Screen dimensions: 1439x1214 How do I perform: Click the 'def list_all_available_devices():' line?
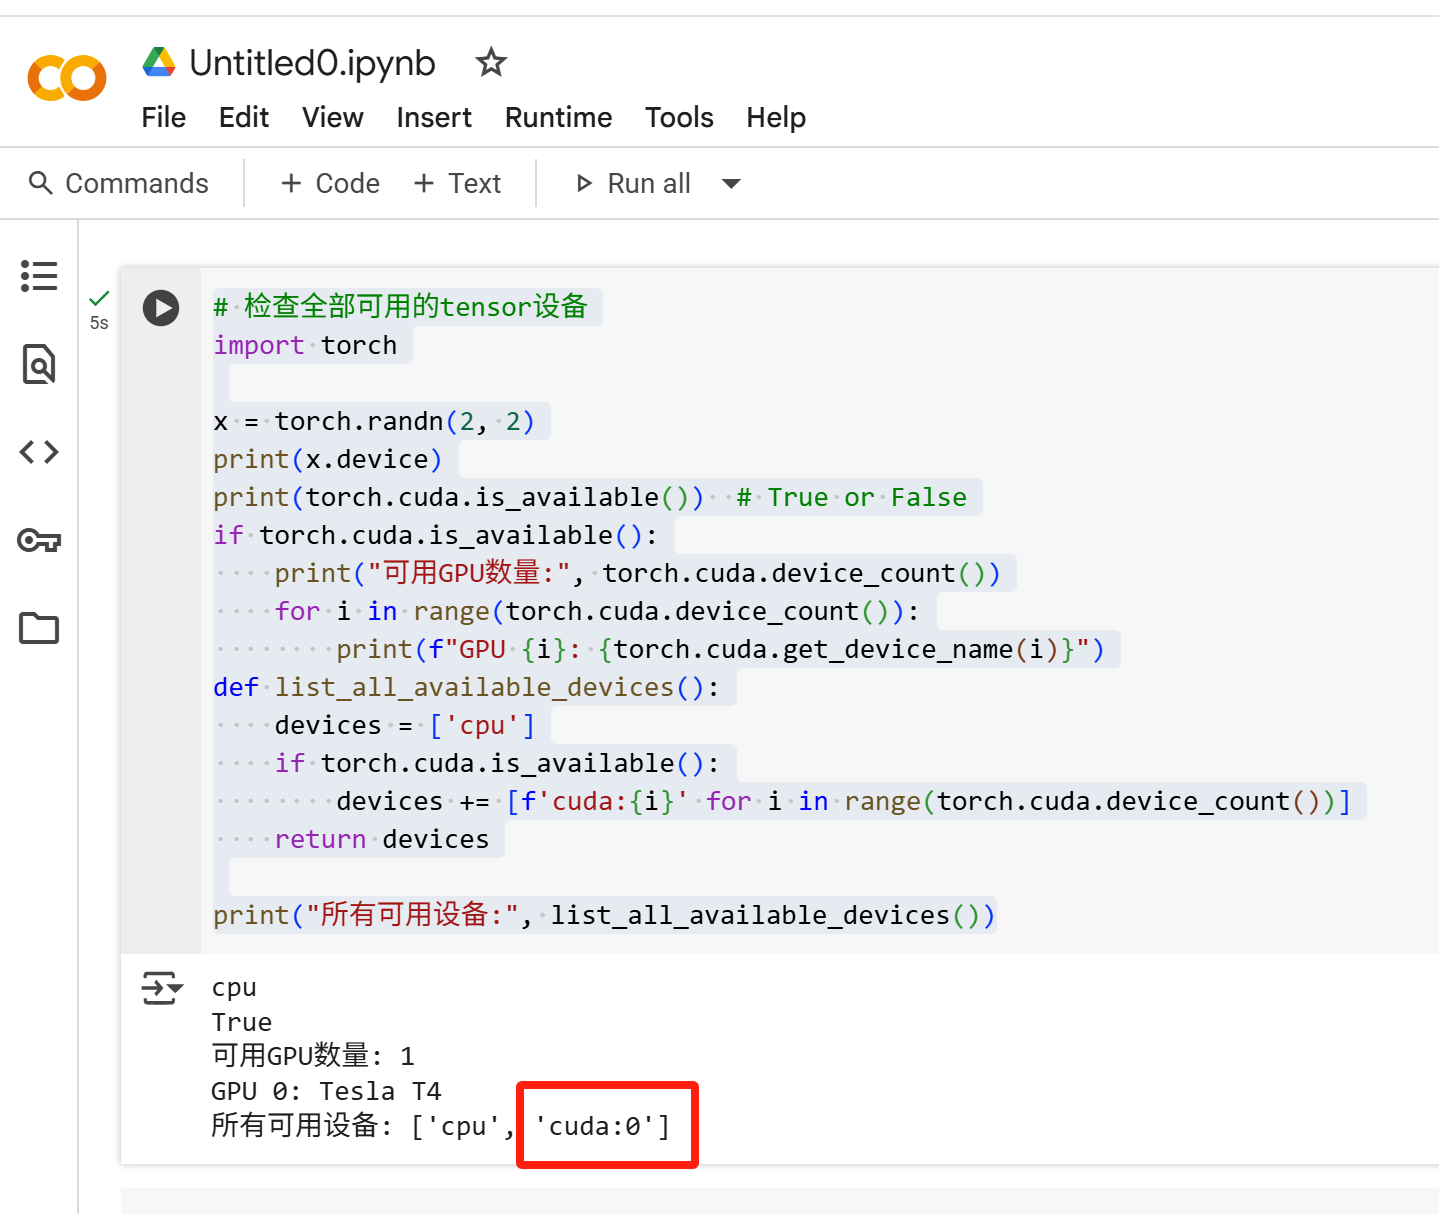point(466,687)
